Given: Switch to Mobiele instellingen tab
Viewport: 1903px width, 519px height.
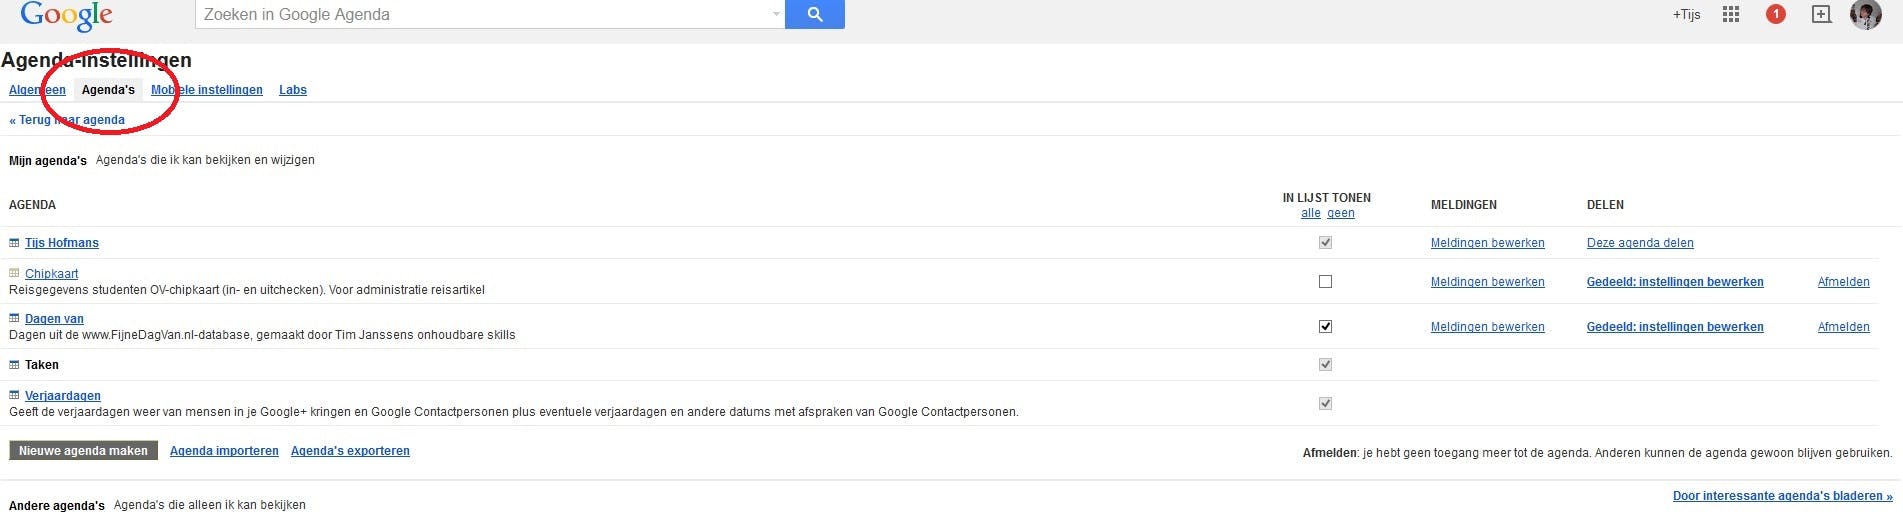Looking at the screenshot, I should tap(207, 90).
